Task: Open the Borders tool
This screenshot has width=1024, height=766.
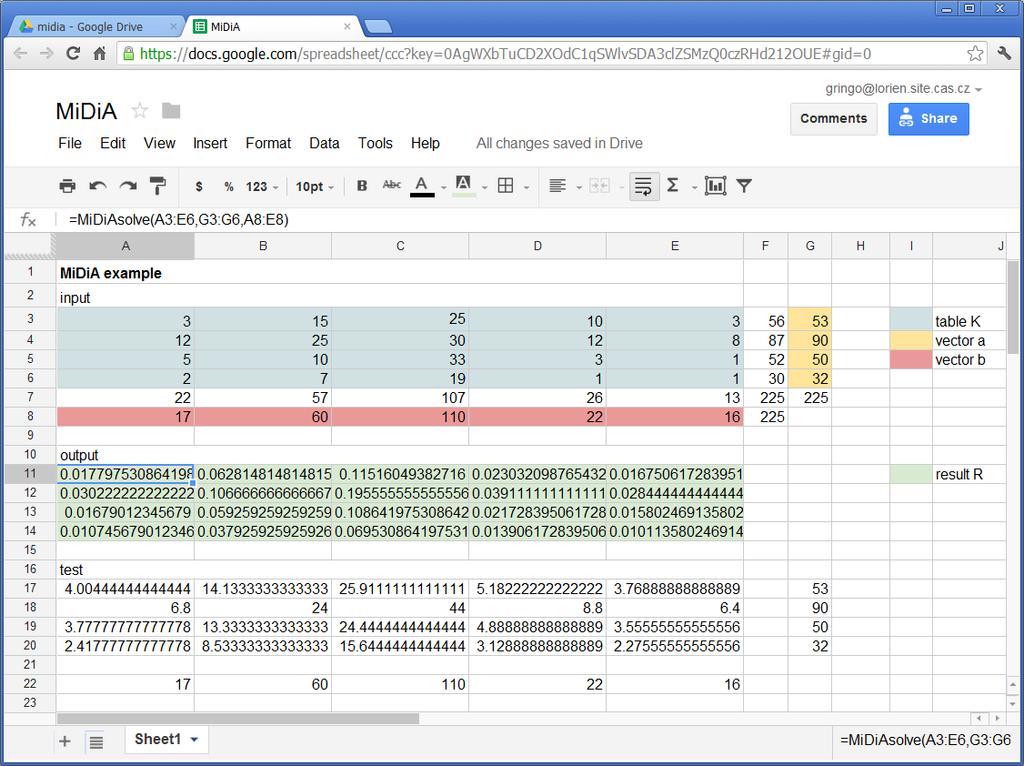Action: [x=505, y=186]
